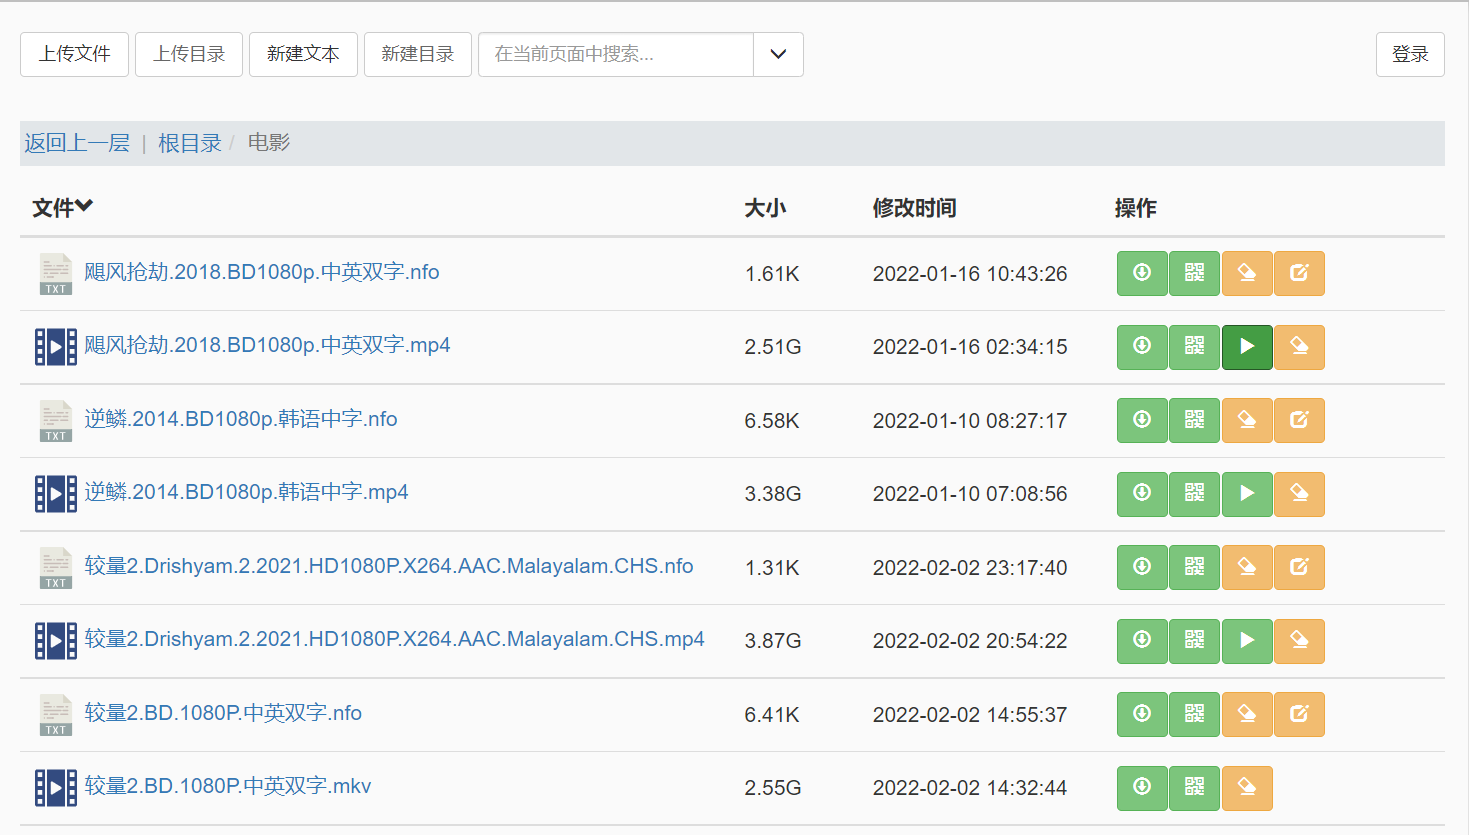Show QR code for 逆鳞.2014 nfo
This screenshot has width=1469, height=835.
tap(1195, 420)
